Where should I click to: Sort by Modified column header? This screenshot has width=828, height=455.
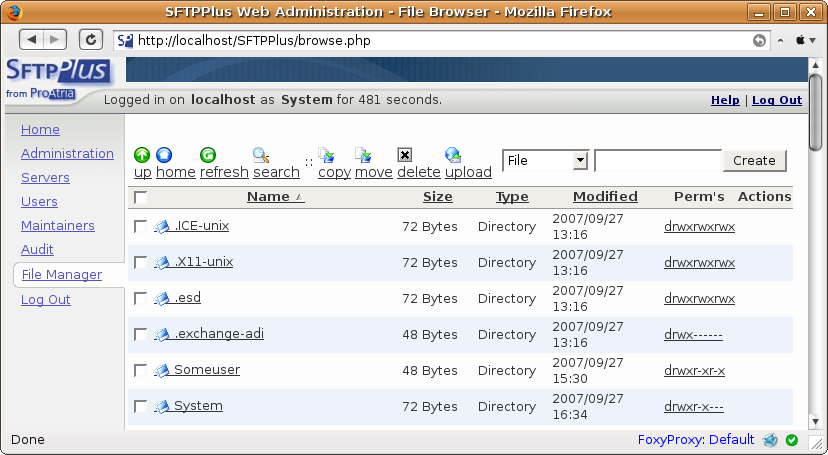[605, 196]
